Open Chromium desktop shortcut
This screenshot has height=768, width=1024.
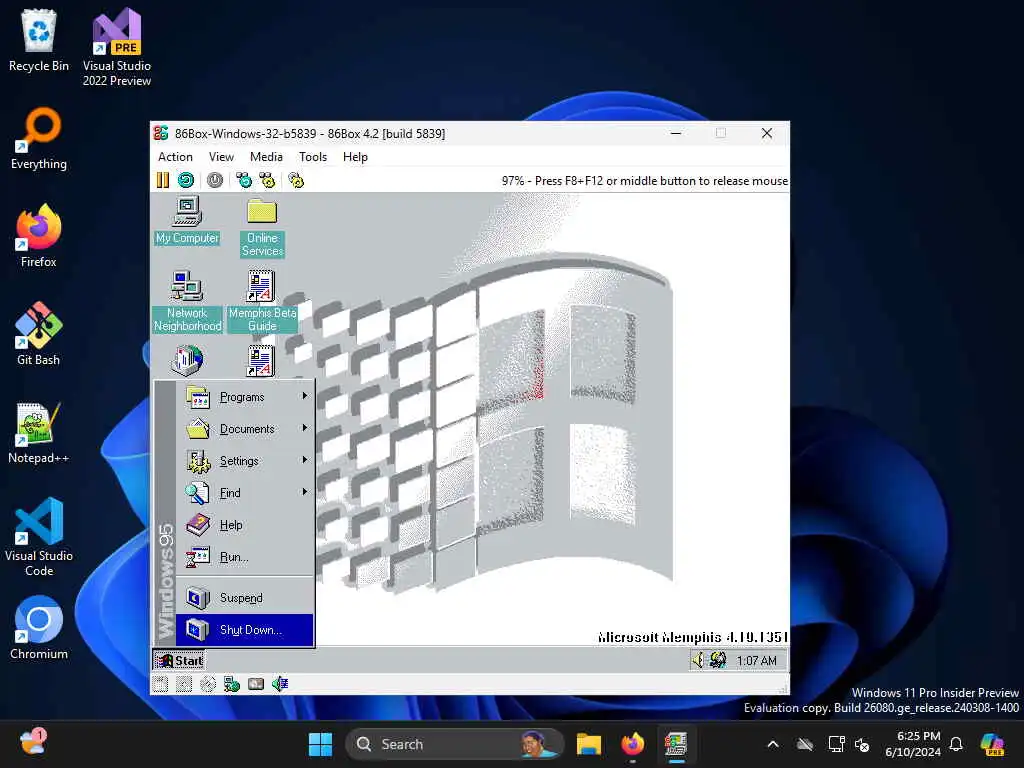pyautogui.click(x=39, y=628)
